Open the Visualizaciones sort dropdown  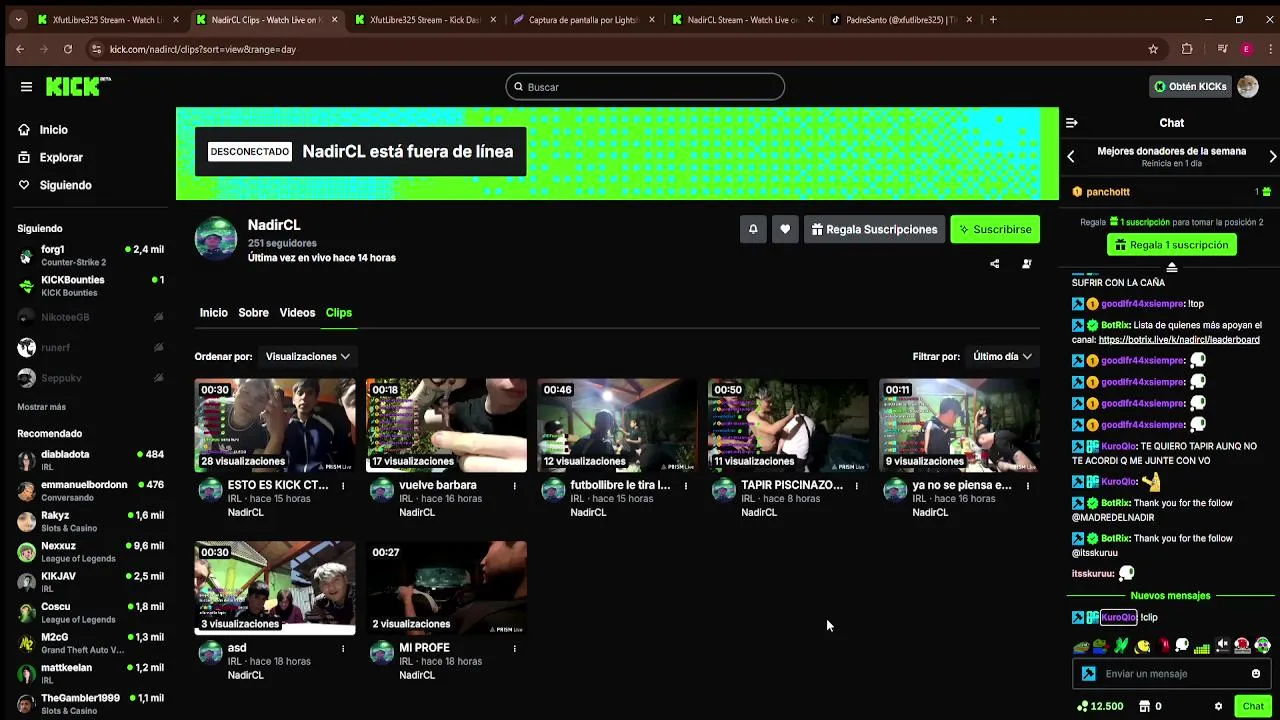(307, 356)
